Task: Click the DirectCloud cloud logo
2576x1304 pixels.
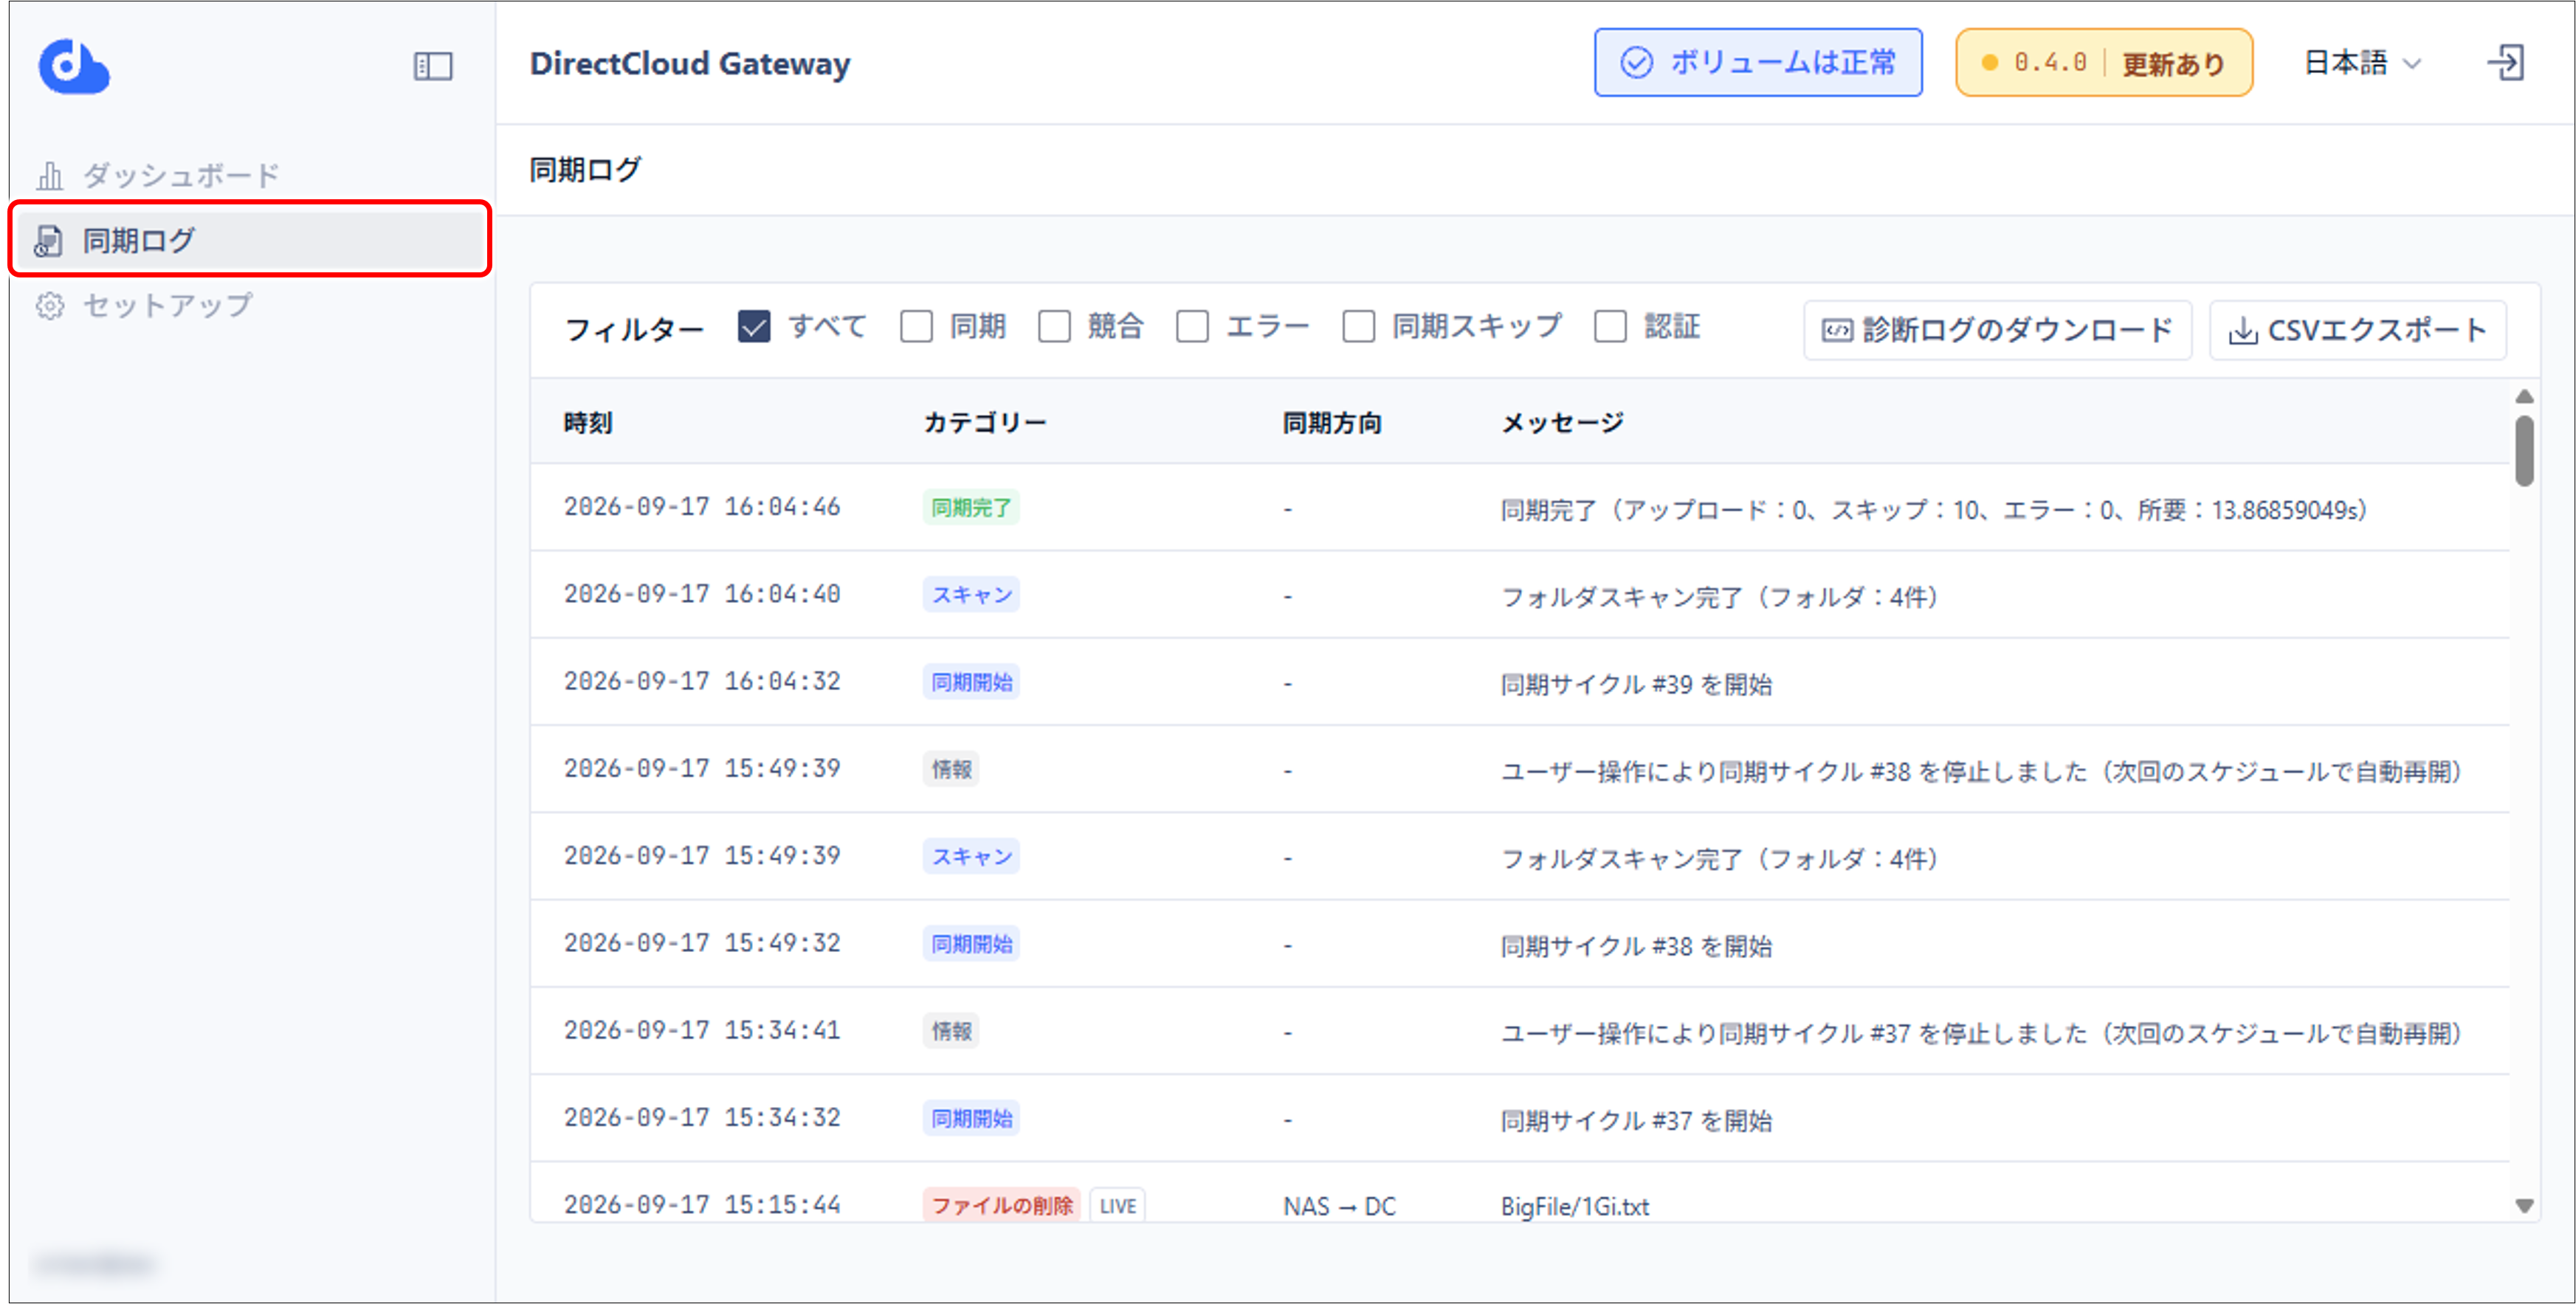Action: 74,66
